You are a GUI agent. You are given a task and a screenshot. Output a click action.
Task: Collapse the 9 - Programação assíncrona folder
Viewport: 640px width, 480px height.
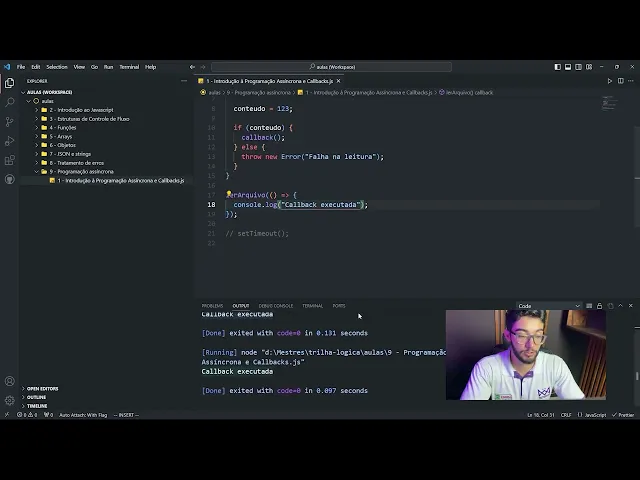(x=36, y=171)
